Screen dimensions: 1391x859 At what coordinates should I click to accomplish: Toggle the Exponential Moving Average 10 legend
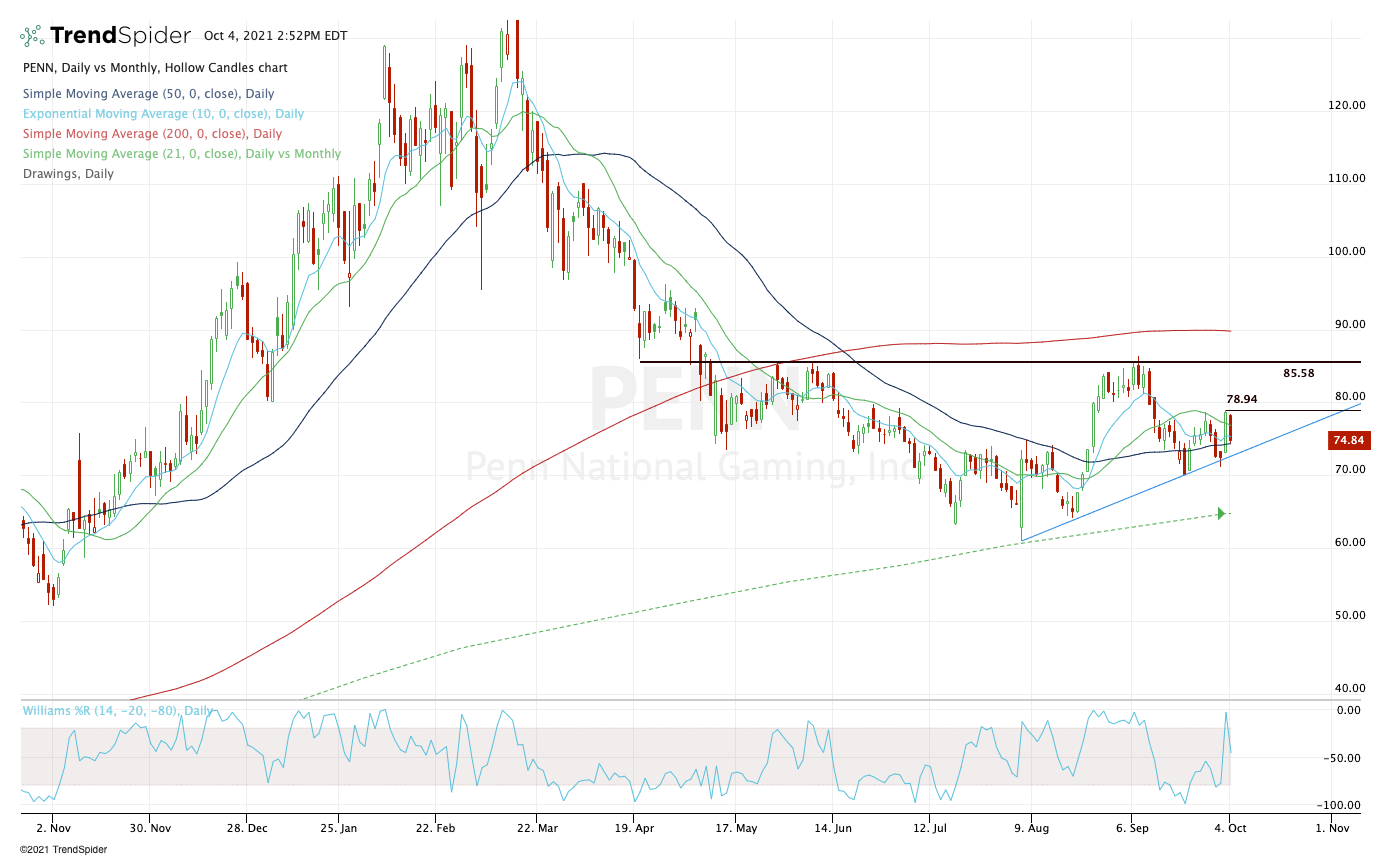[163, 114]
